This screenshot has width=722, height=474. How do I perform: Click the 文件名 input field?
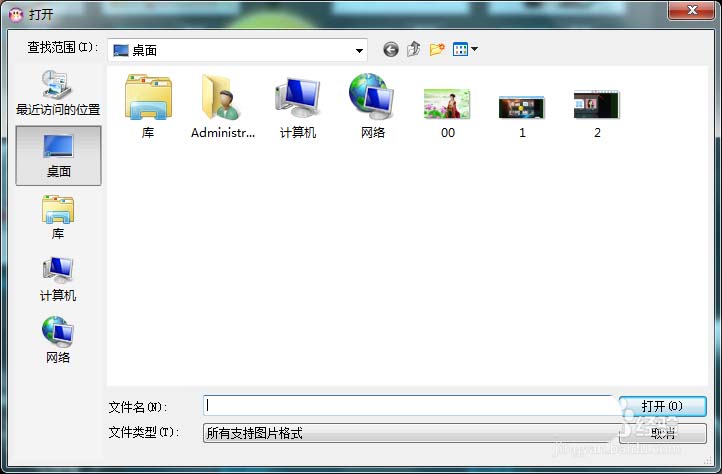(x=410, y=405)
